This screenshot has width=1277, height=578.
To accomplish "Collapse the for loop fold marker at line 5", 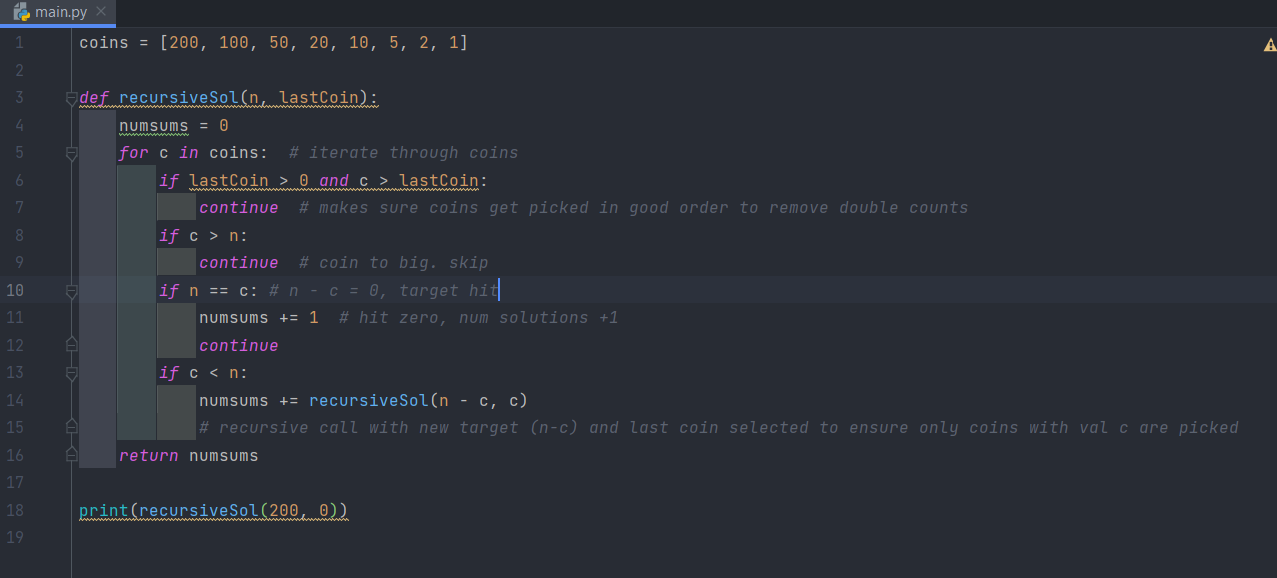I will 71,153.
